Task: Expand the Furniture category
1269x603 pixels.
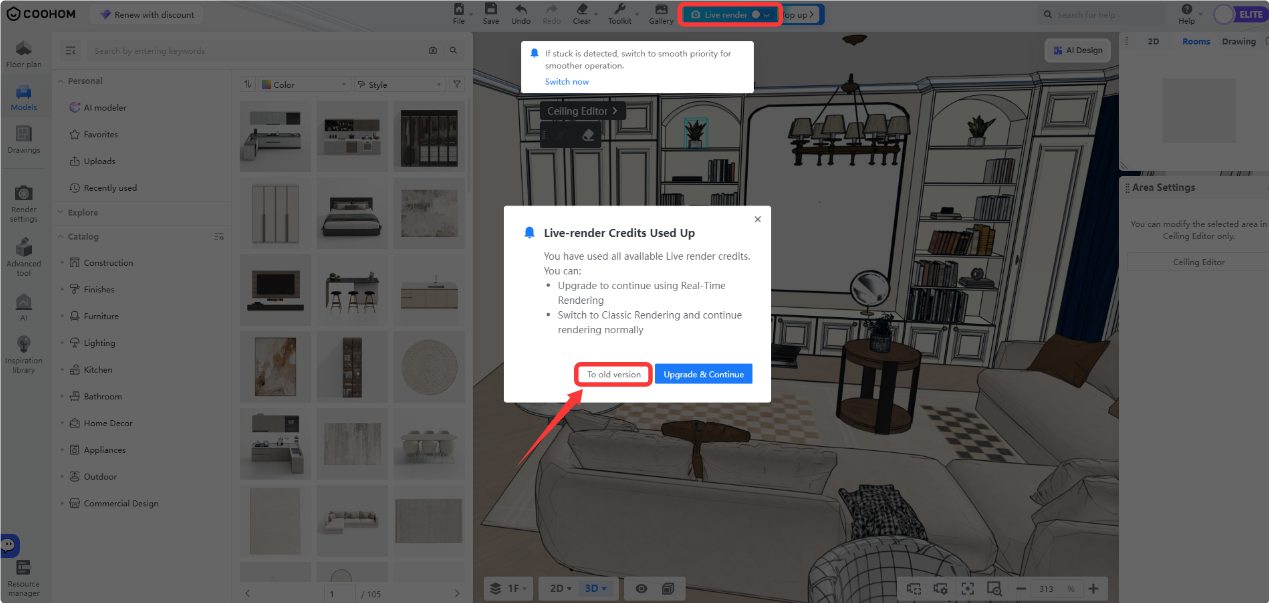Action: (x=62, y=316)
